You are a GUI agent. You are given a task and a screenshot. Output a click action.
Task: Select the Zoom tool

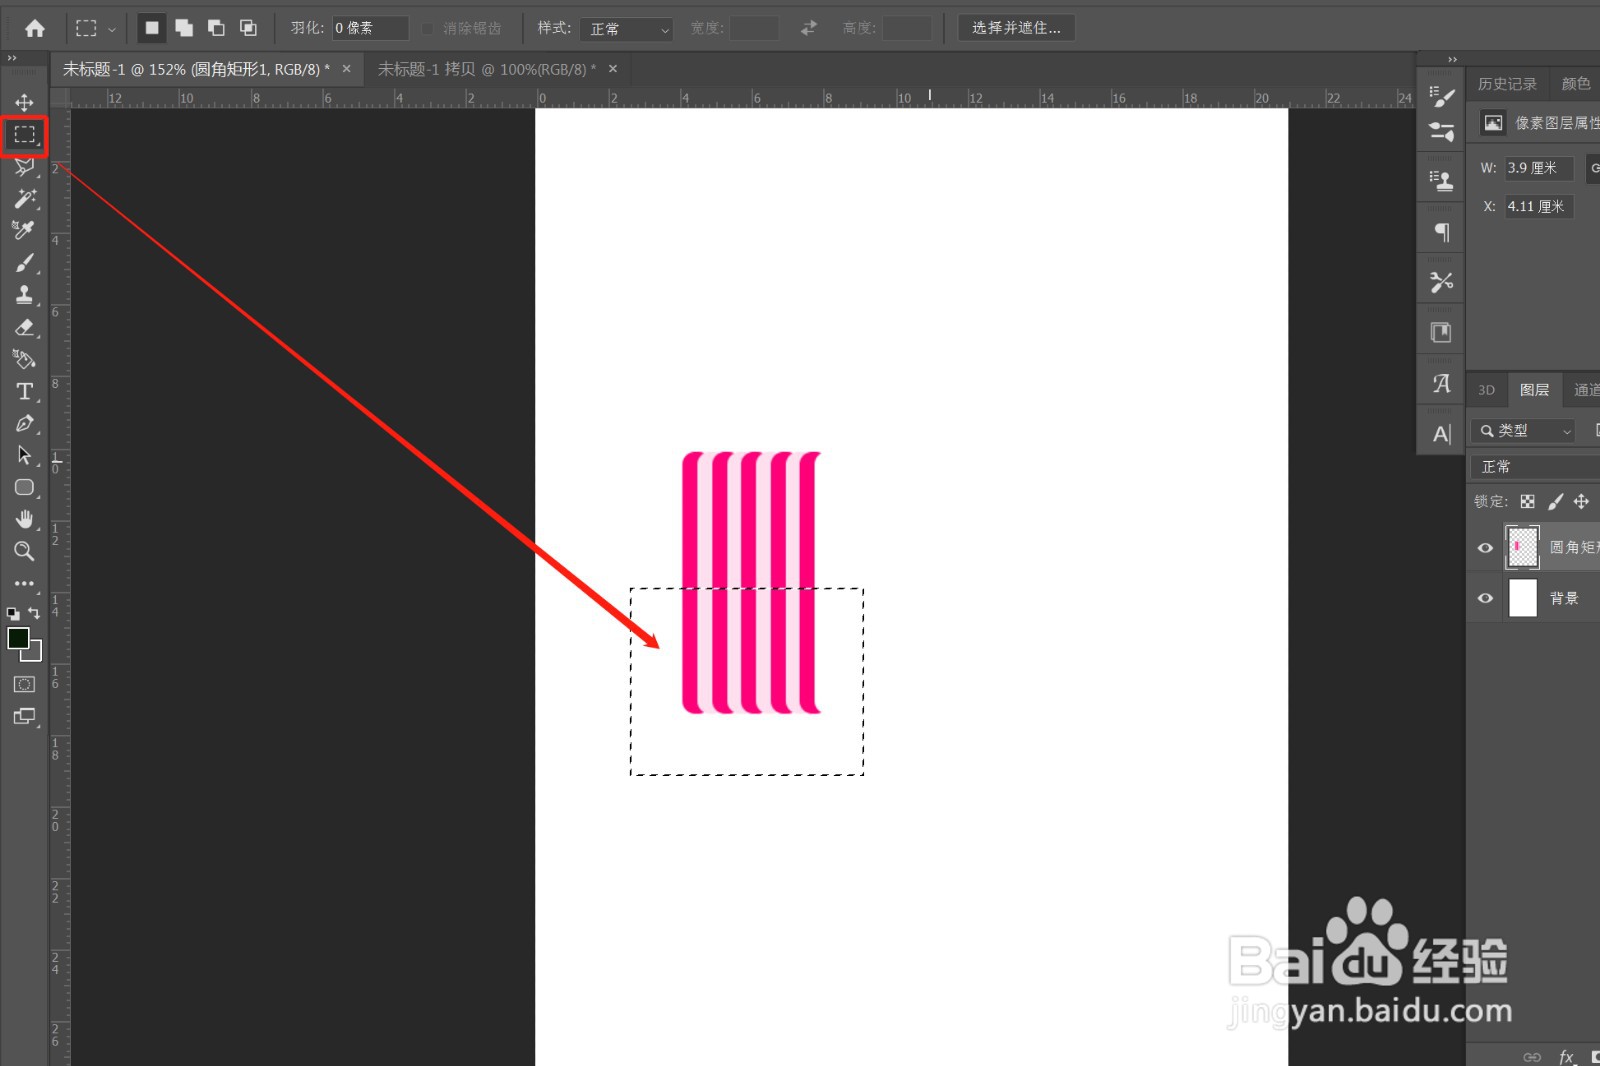click(x=24, y=551)
